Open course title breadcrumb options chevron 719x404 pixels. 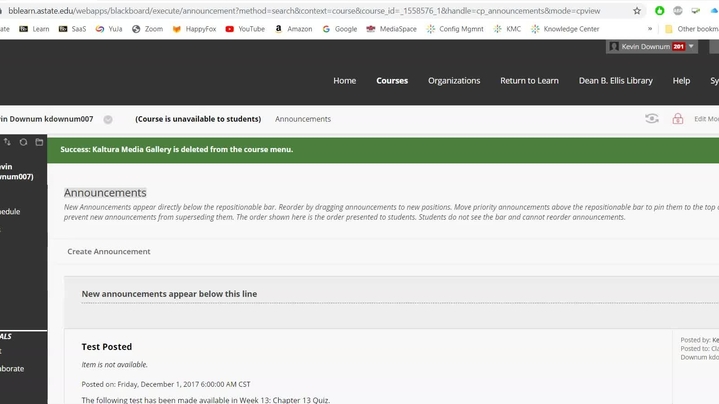coord(108,120)
